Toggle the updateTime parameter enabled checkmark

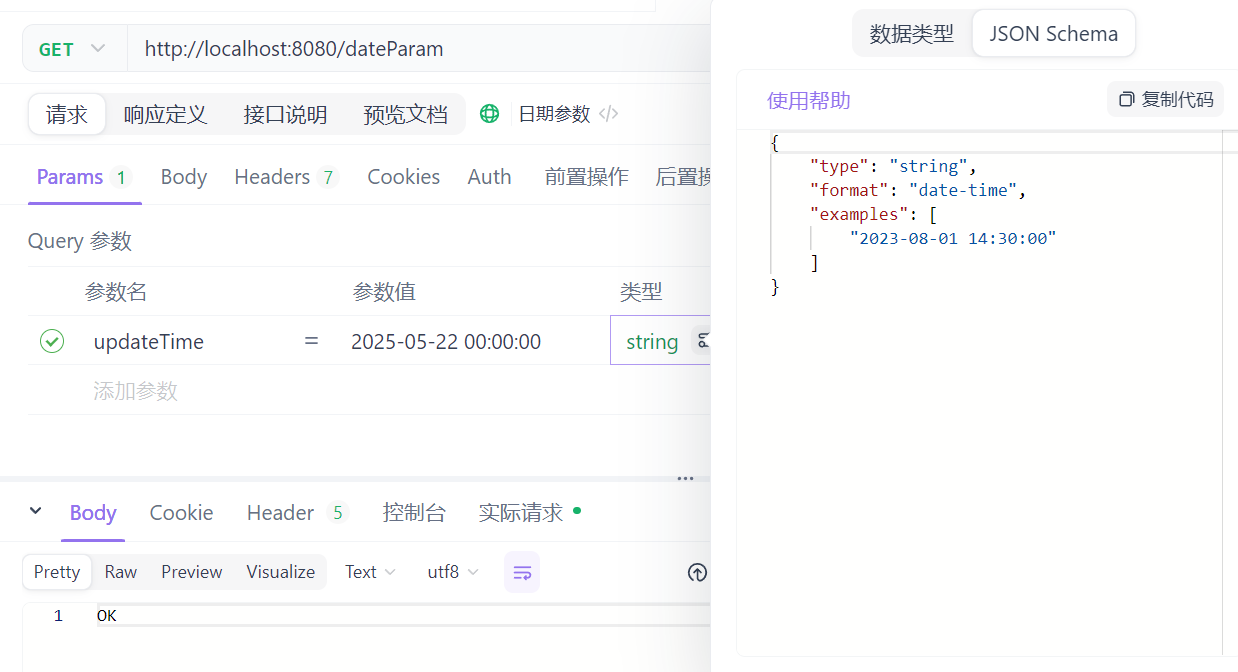tap(52, 342)
